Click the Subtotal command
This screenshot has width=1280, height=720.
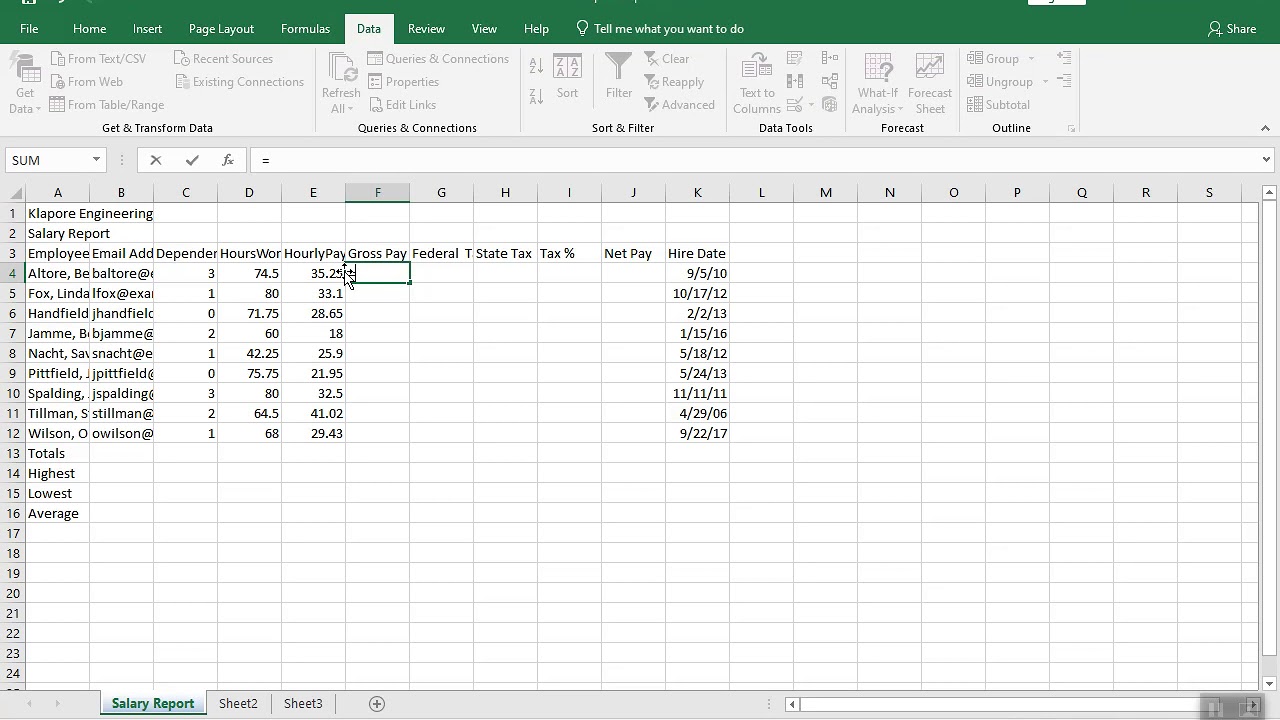click(x=998, y=105)
